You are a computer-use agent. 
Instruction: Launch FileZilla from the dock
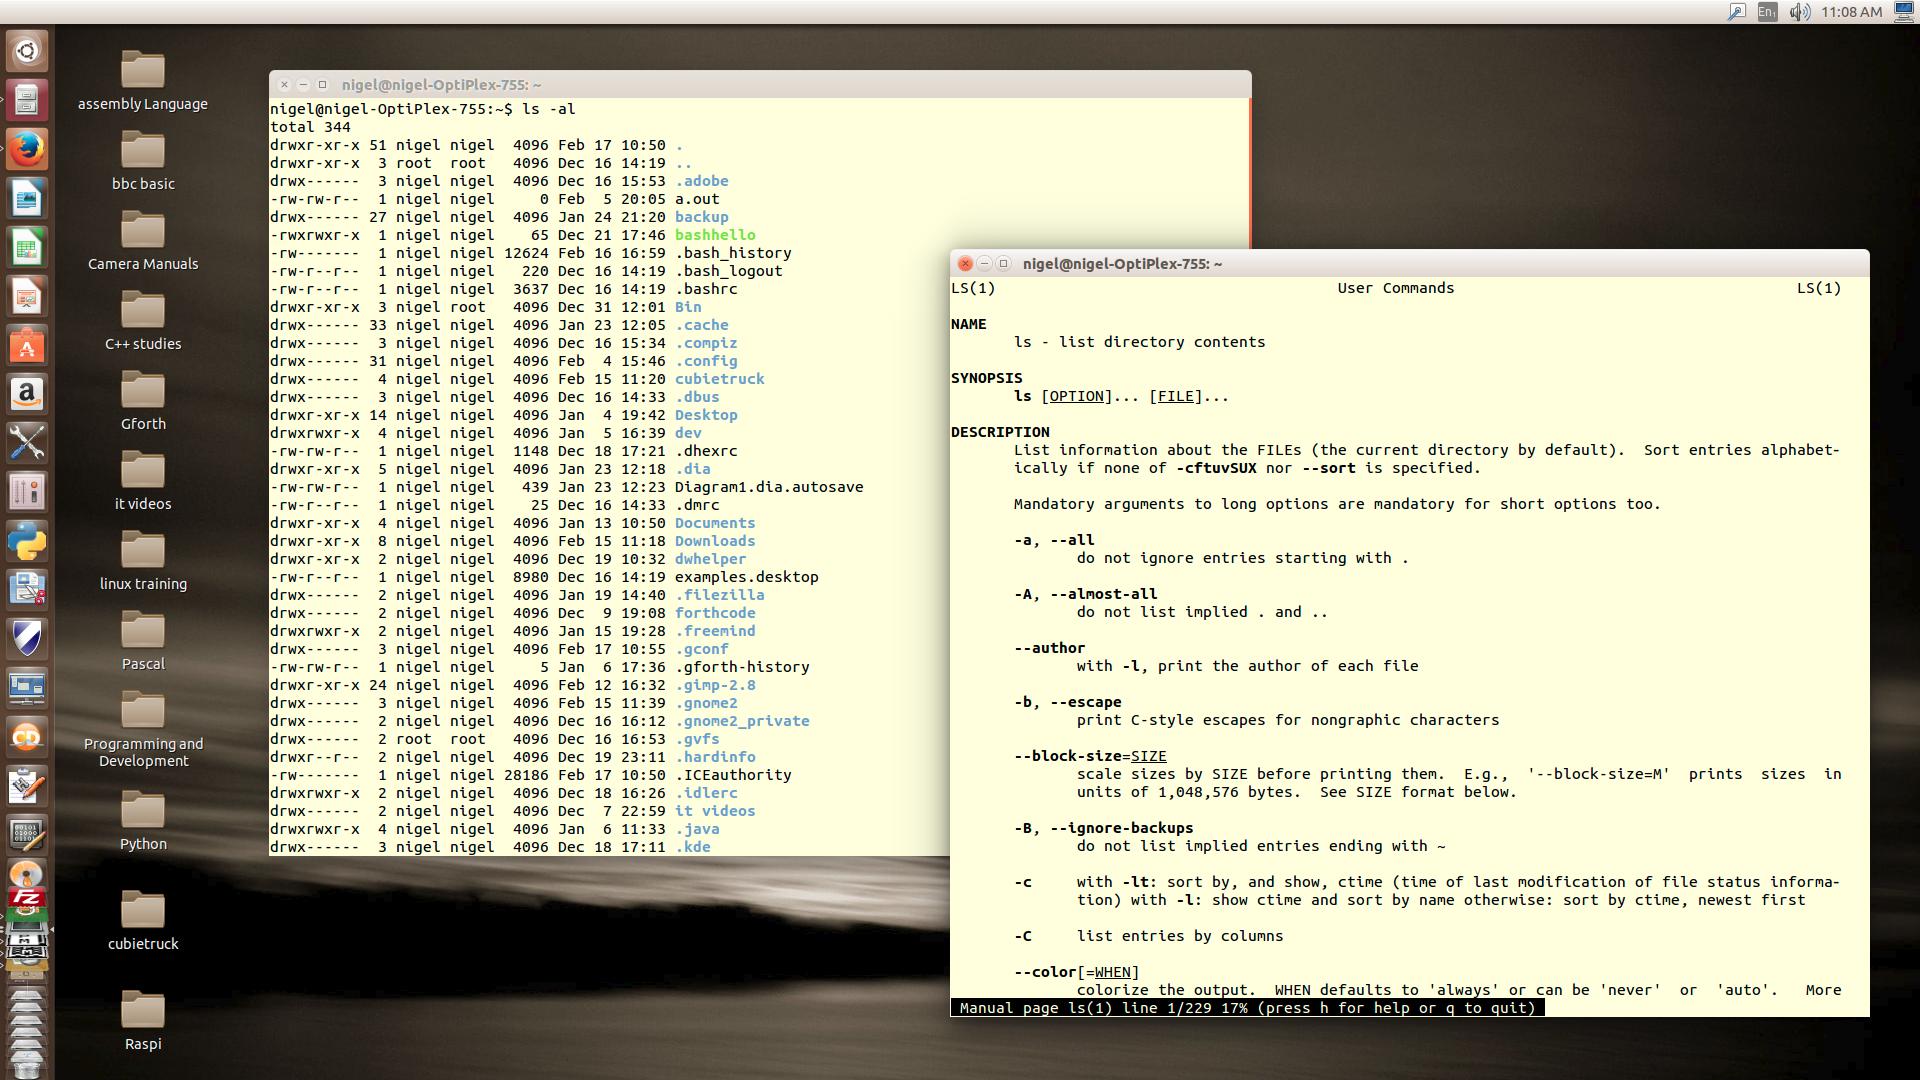27,897
